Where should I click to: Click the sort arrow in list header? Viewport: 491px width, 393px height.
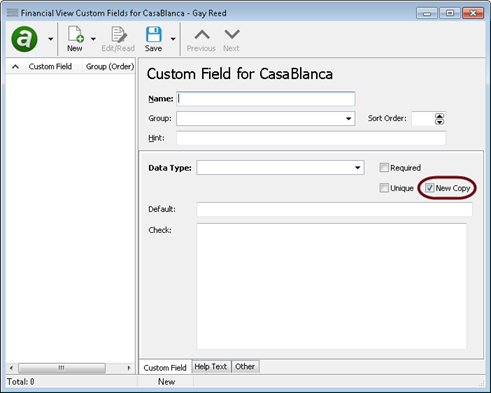pos(15,67)
